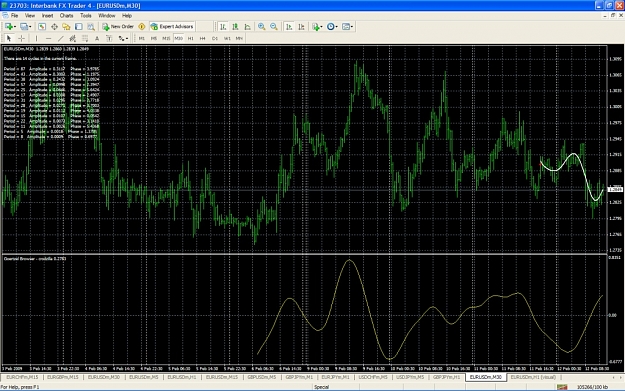Screen dimensions: 625x391
Task: Expand the New Chart dropdown arrow
Action: pyautogui.click(x=15, y=27)
